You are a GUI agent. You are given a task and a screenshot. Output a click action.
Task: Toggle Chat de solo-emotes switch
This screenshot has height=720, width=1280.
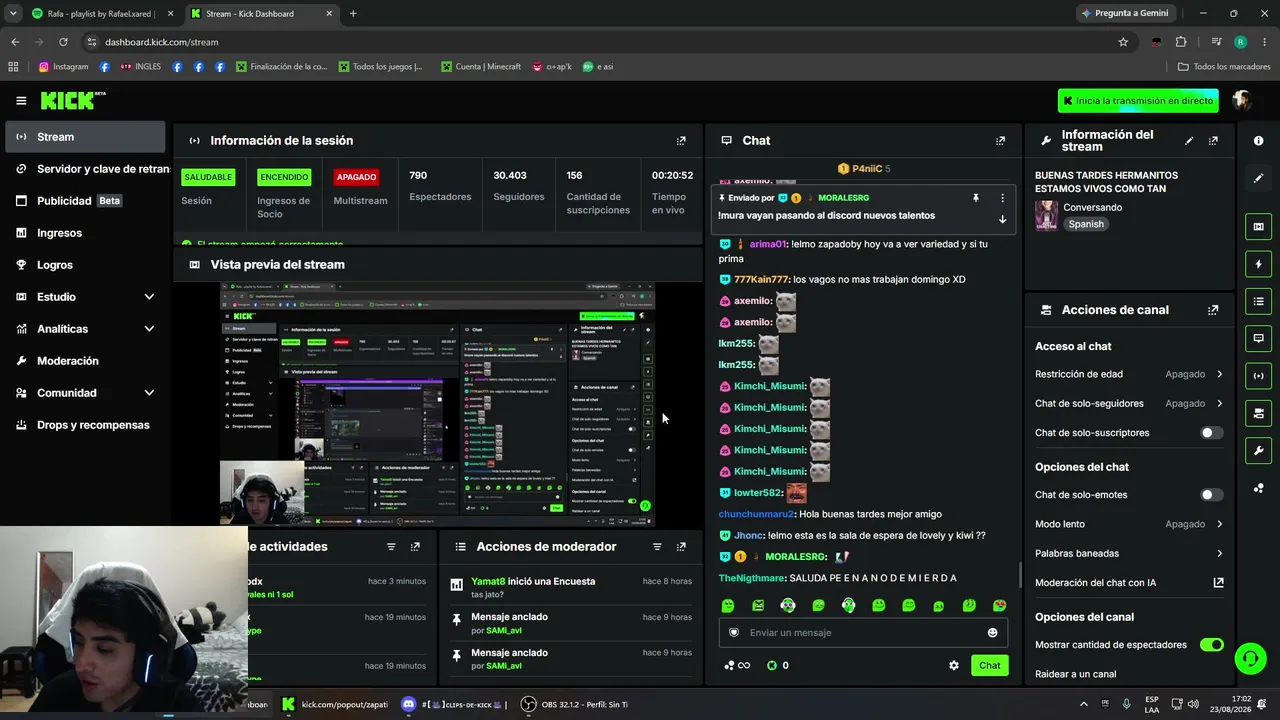click(1211, 495)
